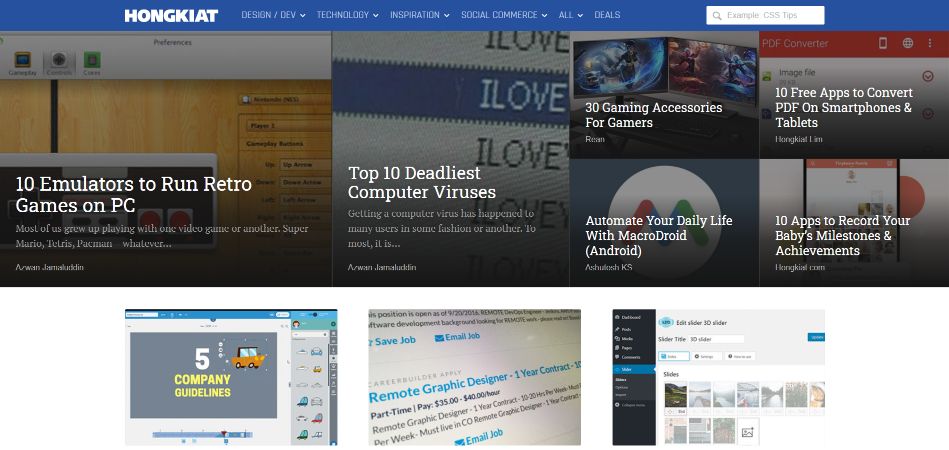The height and width of the screenshot is (450, 949).
Task: Expand the Design / Dev chevron
Action: pyautogui.click(x=303, y=16)
